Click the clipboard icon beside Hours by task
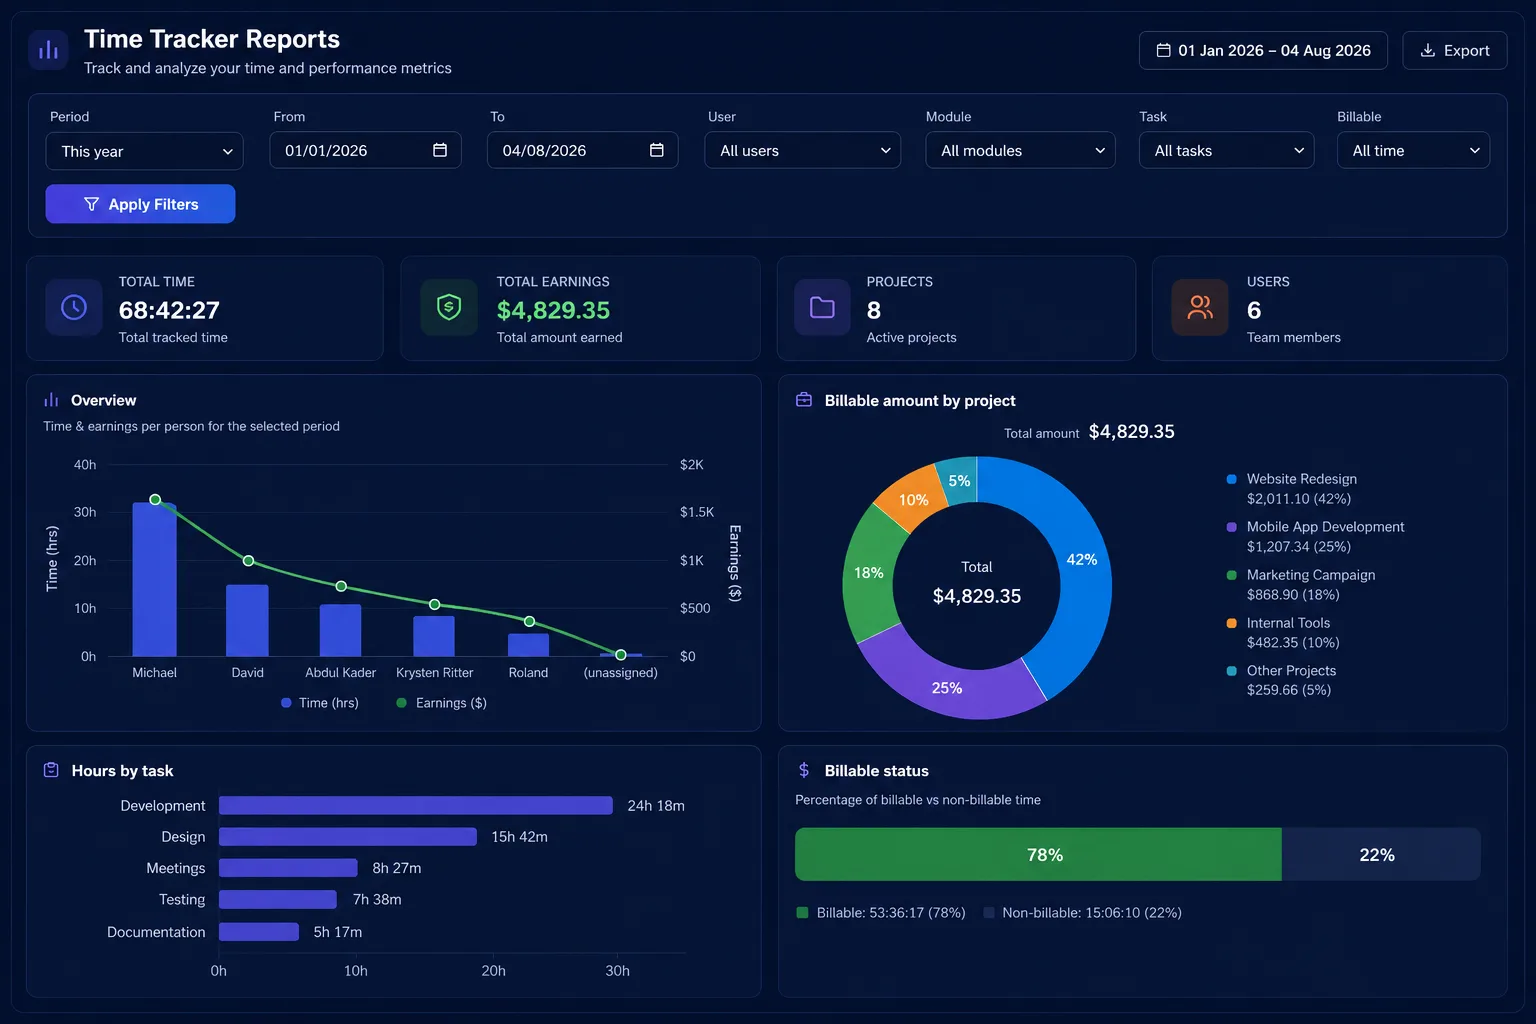The height and width of the screenshot is (1024, 1536). [51, 770]
